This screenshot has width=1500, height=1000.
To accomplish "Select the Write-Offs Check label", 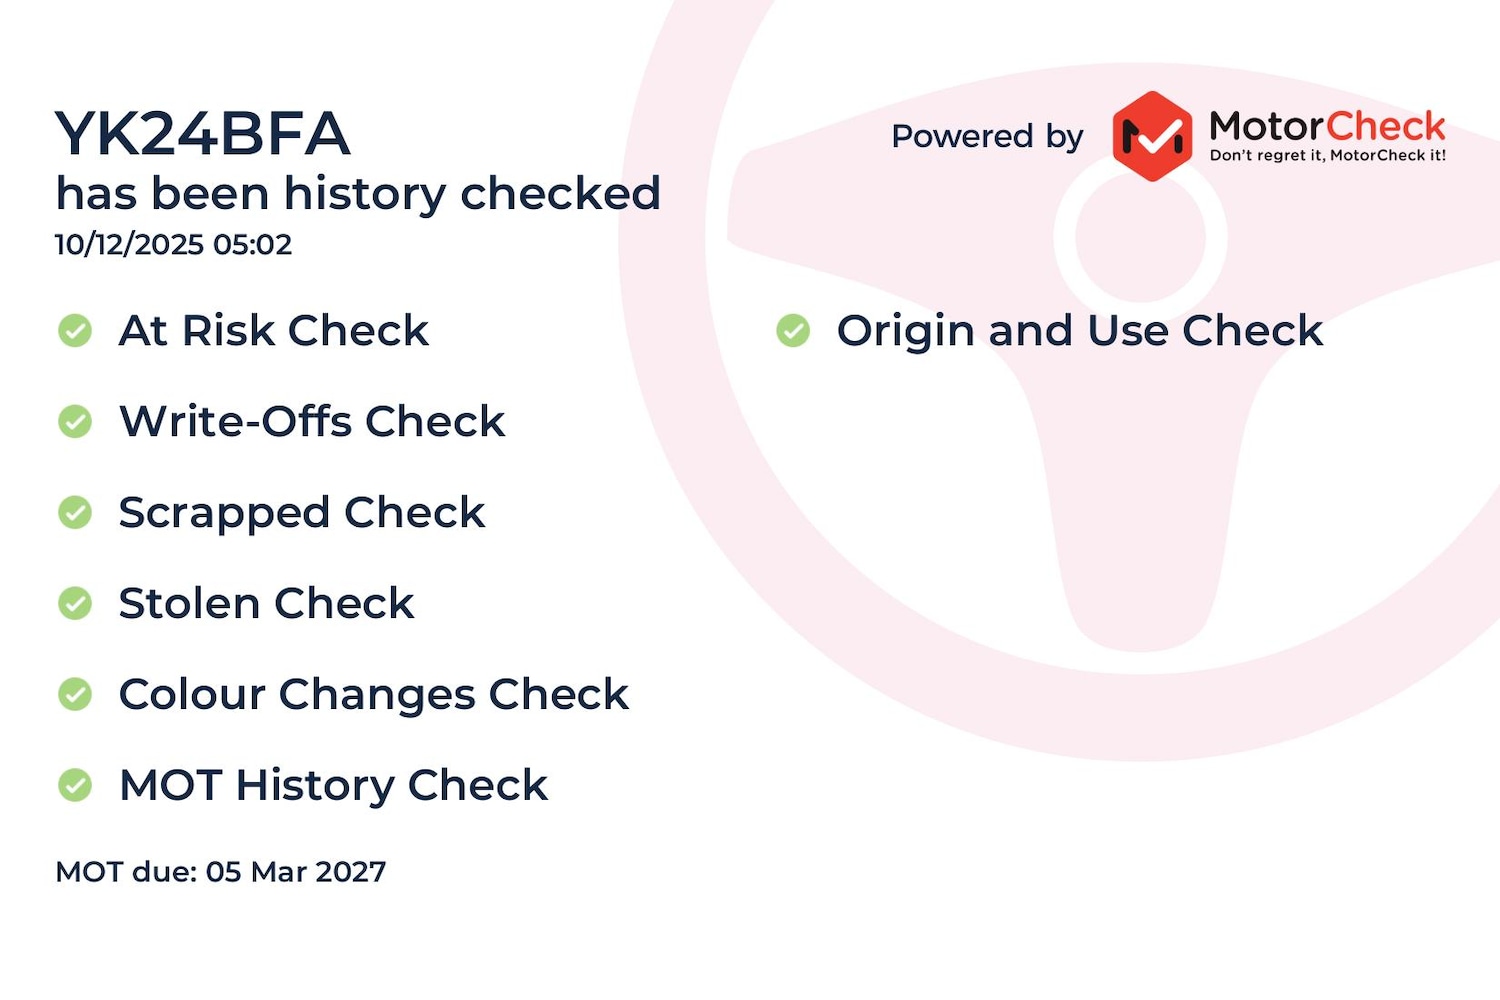I will coord(311,421).
